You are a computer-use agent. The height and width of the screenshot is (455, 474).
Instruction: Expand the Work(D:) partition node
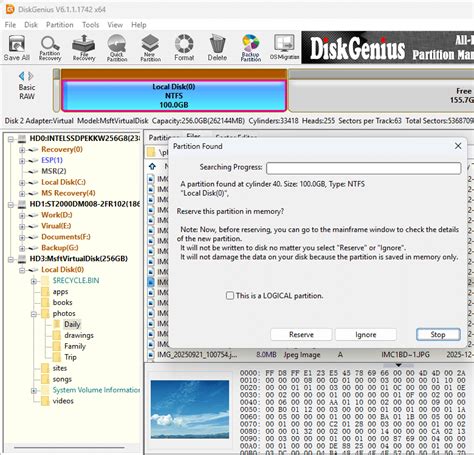pos(22,215)
